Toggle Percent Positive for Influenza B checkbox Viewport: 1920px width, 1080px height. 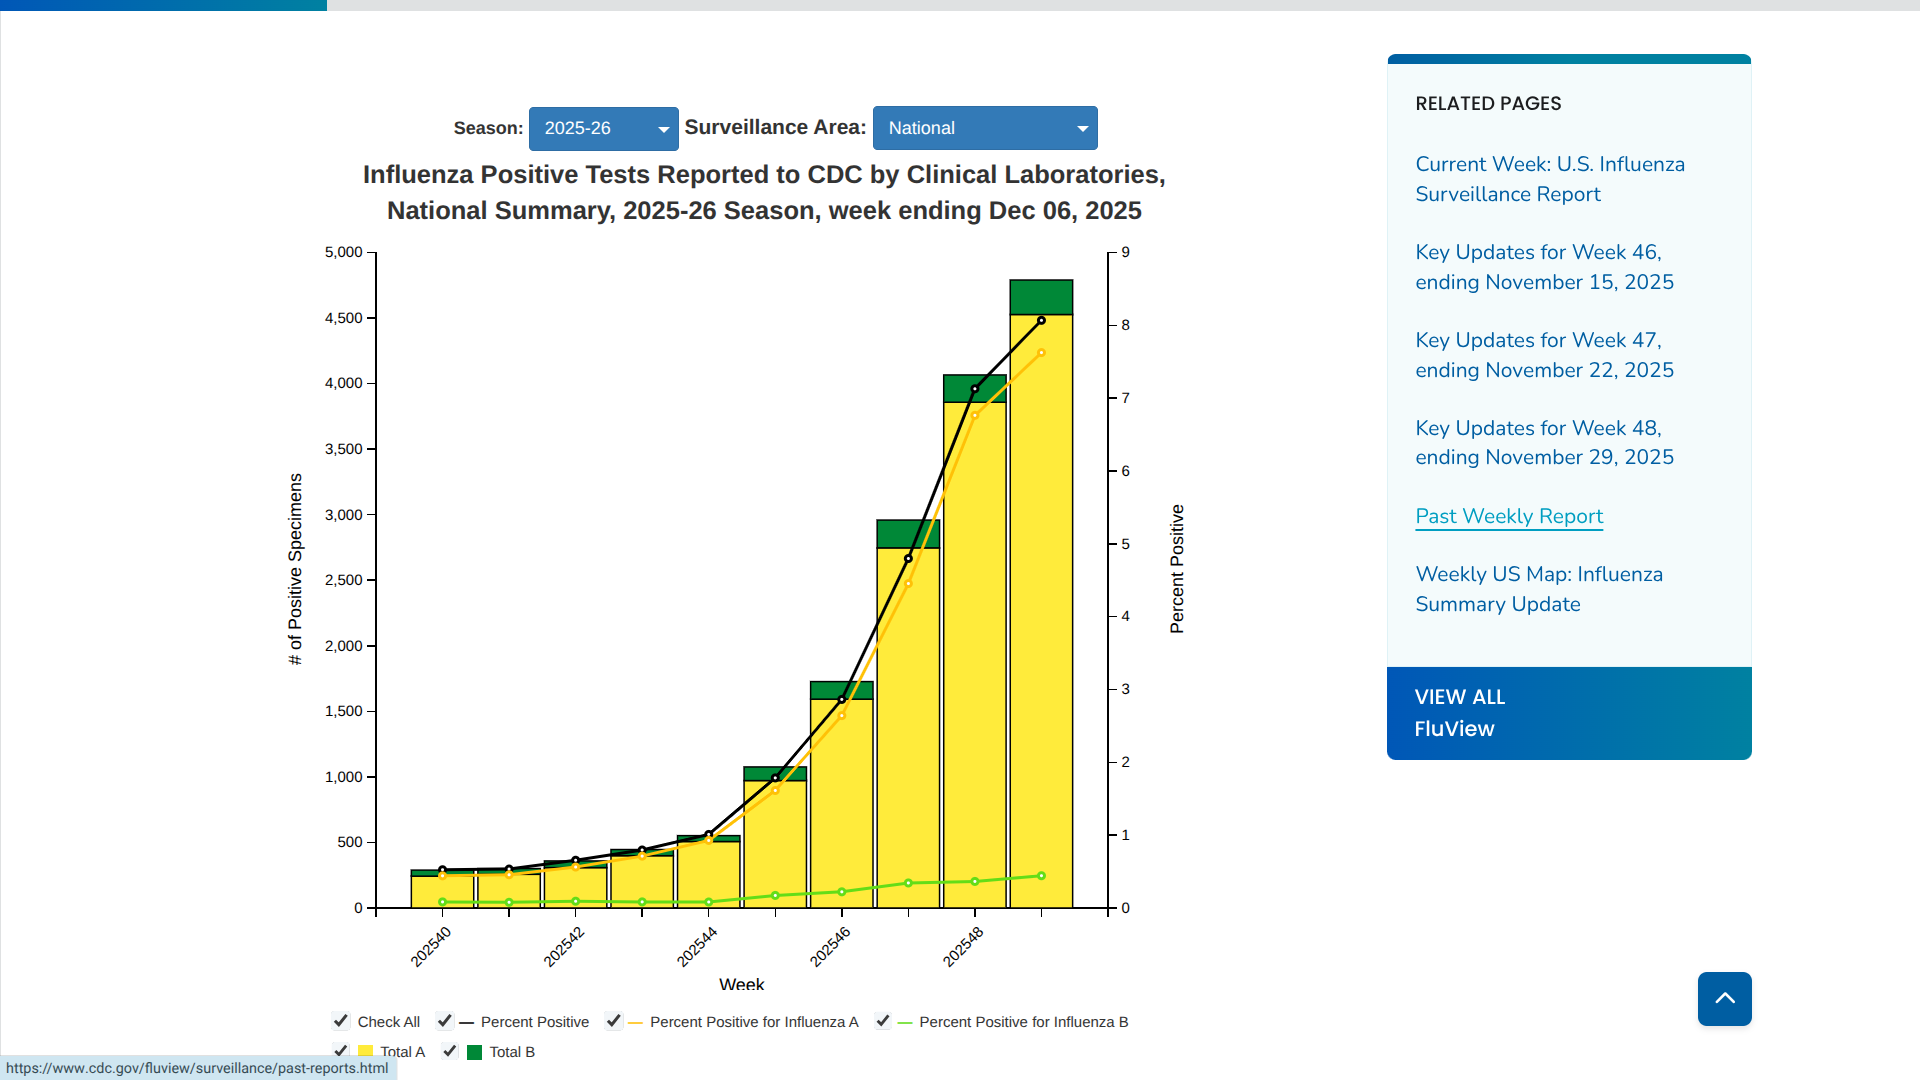coord(883,1021)
